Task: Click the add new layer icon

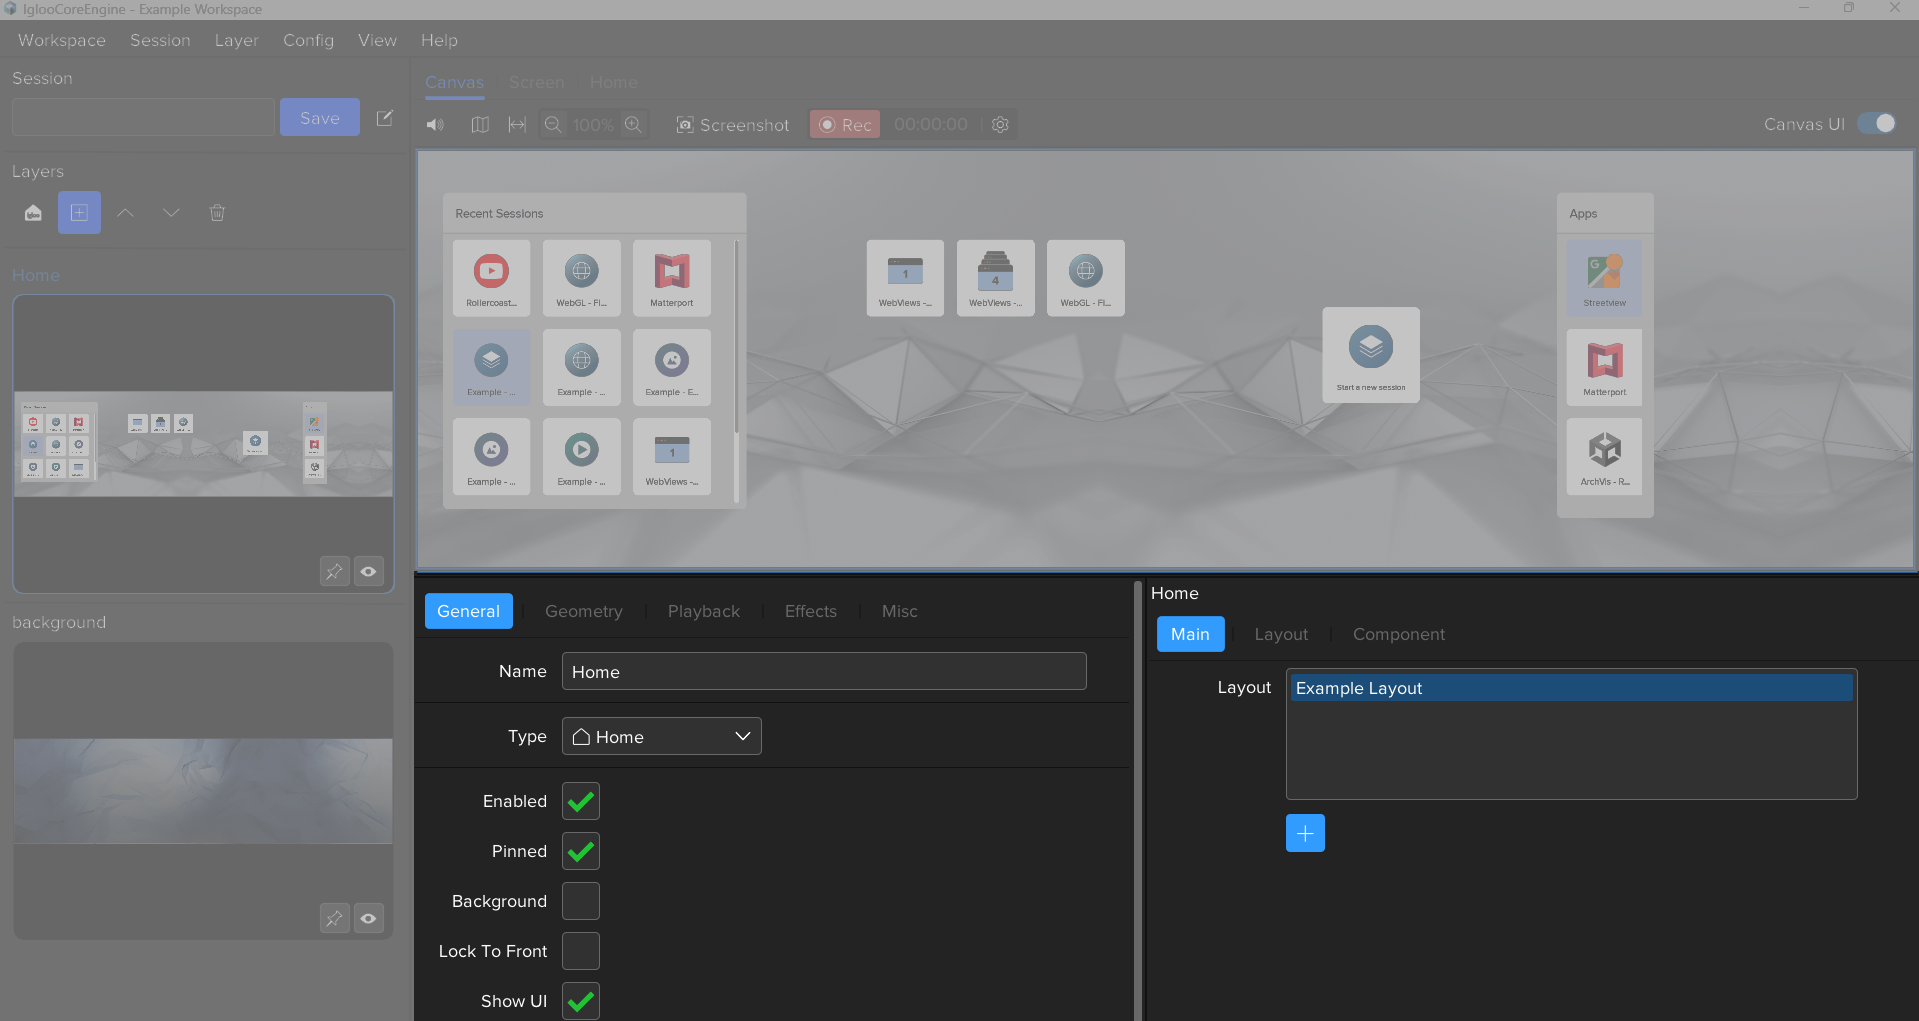Action: pyautogui.click(x=79, y=213)
